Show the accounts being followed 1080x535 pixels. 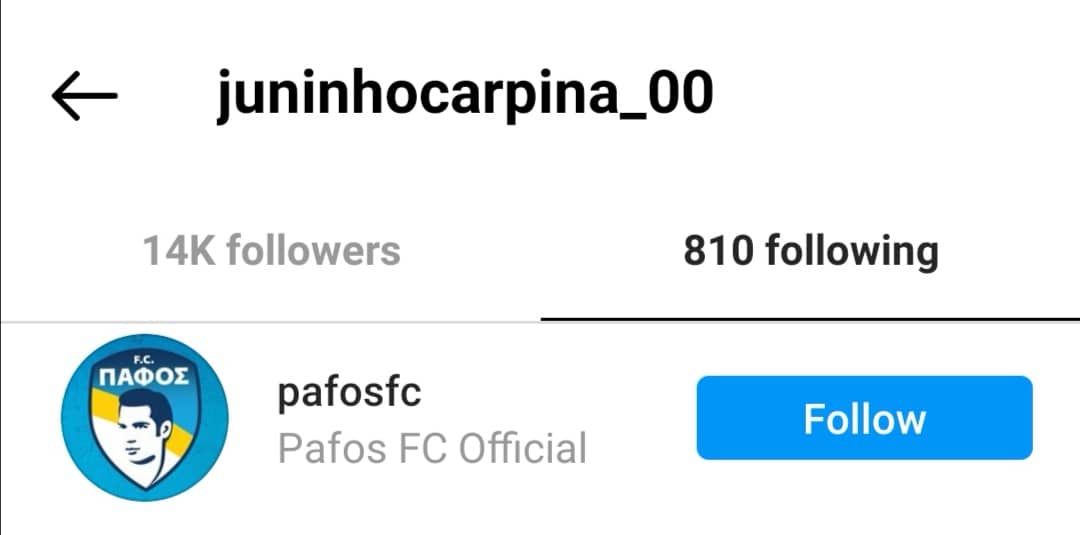click(x=811, y=251)
